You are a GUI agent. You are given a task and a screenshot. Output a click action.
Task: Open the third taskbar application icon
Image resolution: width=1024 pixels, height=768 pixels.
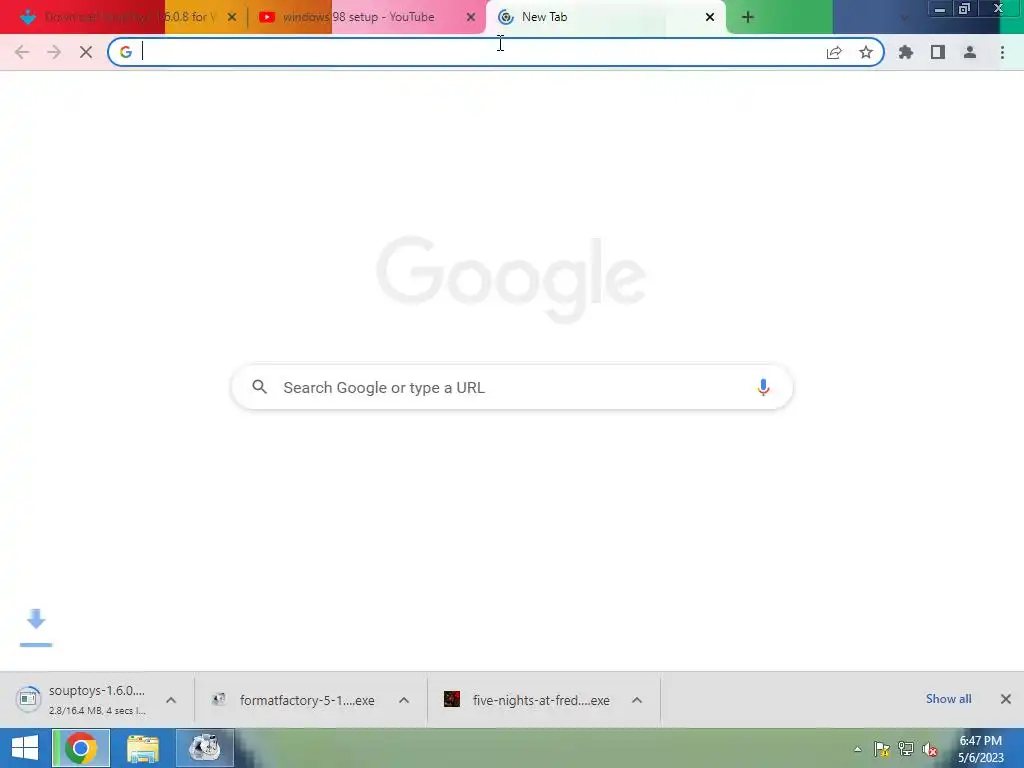point(204,748)
